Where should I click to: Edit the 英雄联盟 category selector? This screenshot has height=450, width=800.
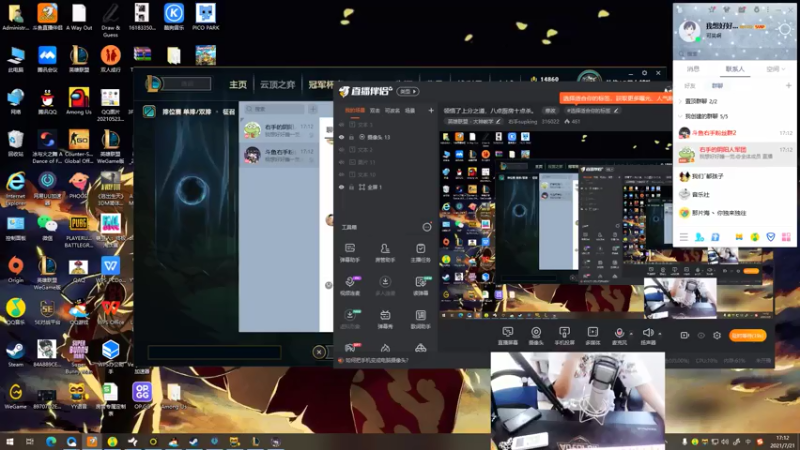point(474,121)
